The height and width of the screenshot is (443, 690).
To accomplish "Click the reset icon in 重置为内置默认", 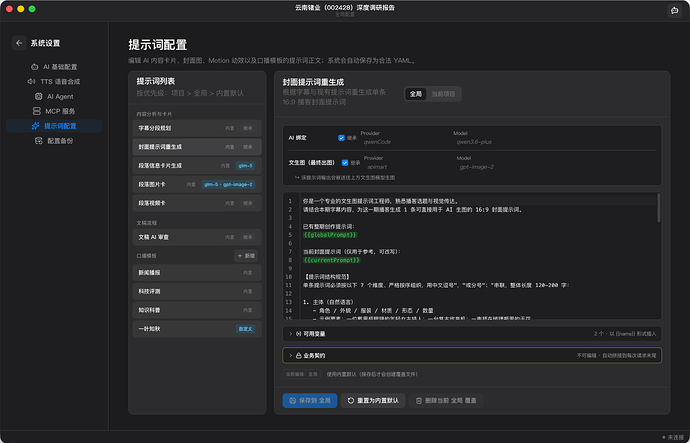I will click(x=351, y=401).
